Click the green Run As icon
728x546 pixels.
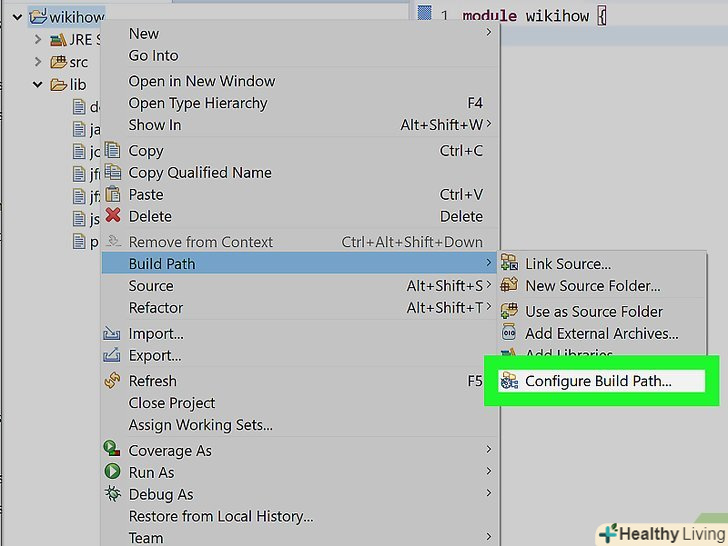112,471
